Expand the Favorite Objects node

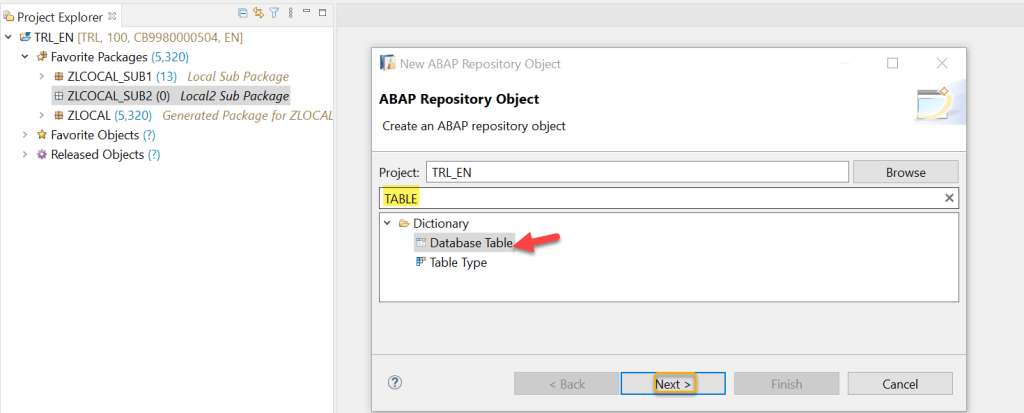(x=25, y=135)
